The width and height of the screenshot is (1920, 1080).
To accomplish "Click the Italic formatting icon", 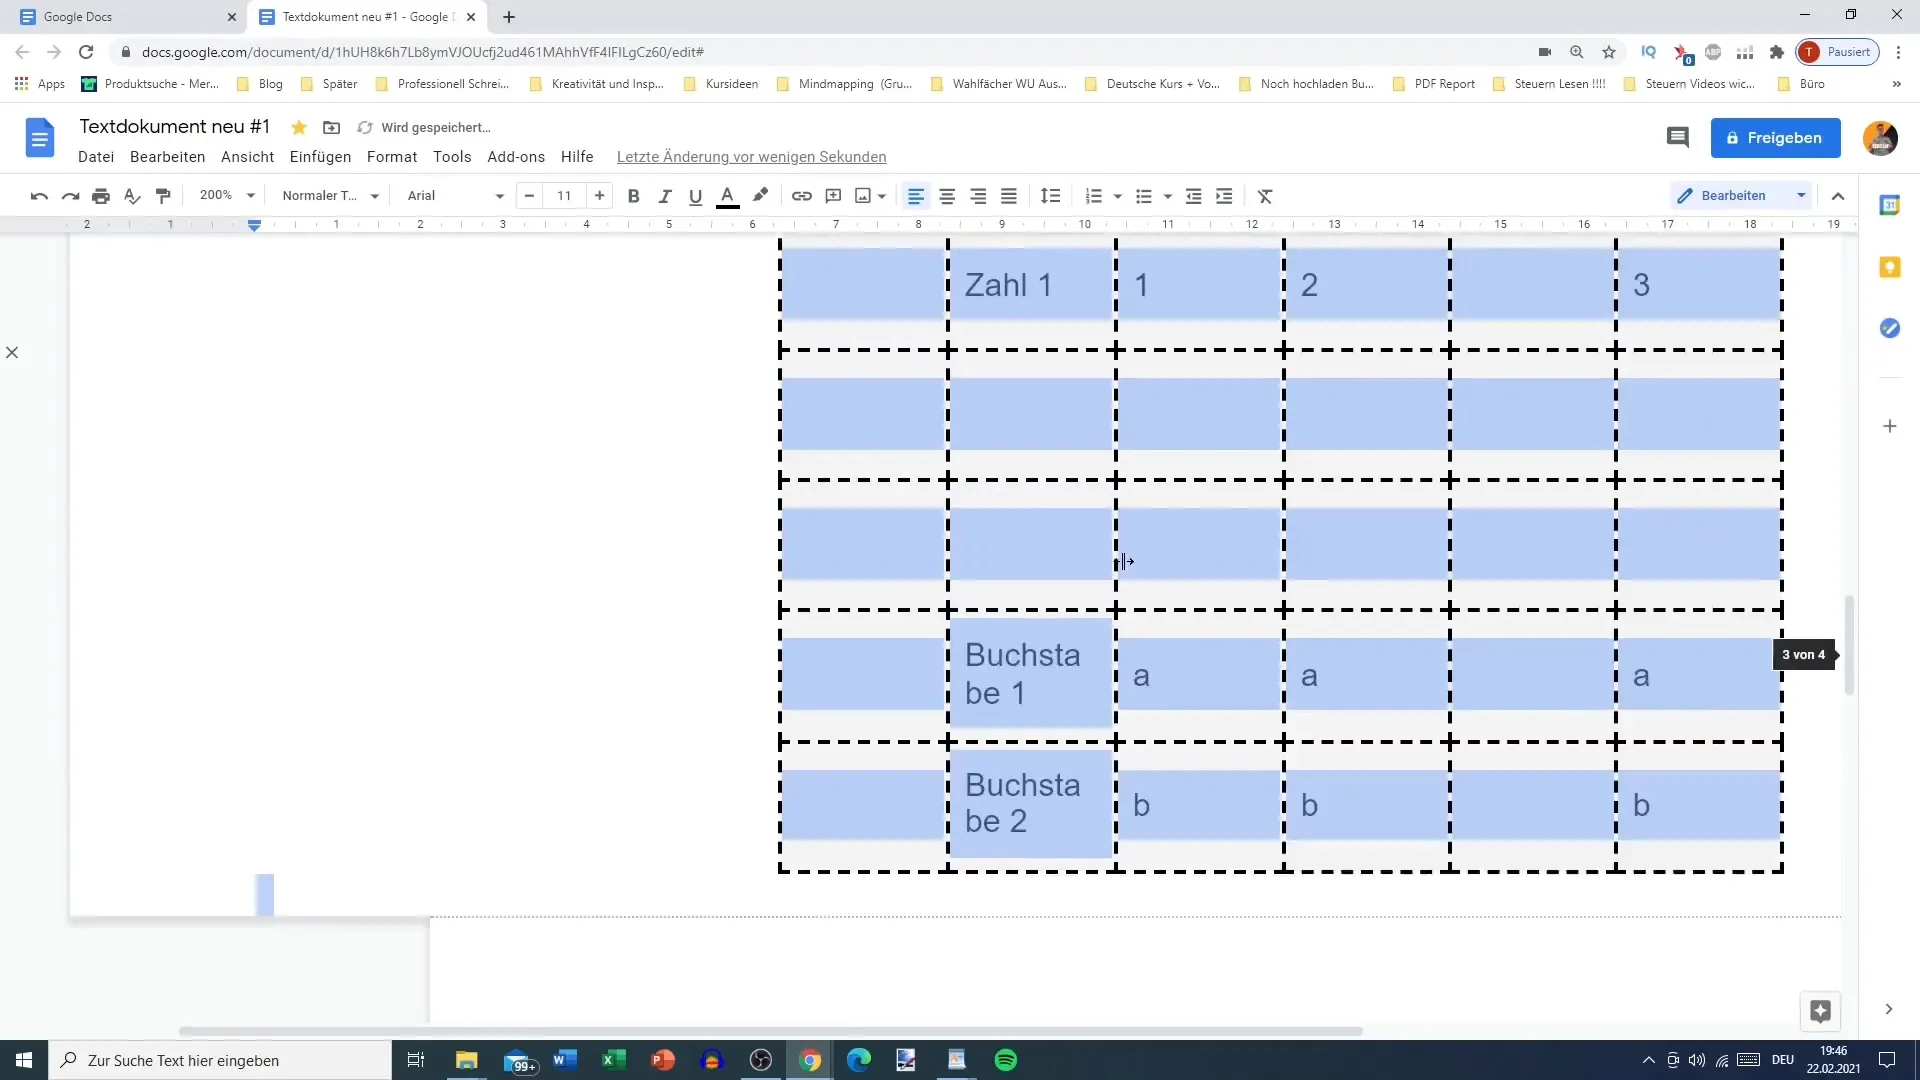I will [665, 195].
